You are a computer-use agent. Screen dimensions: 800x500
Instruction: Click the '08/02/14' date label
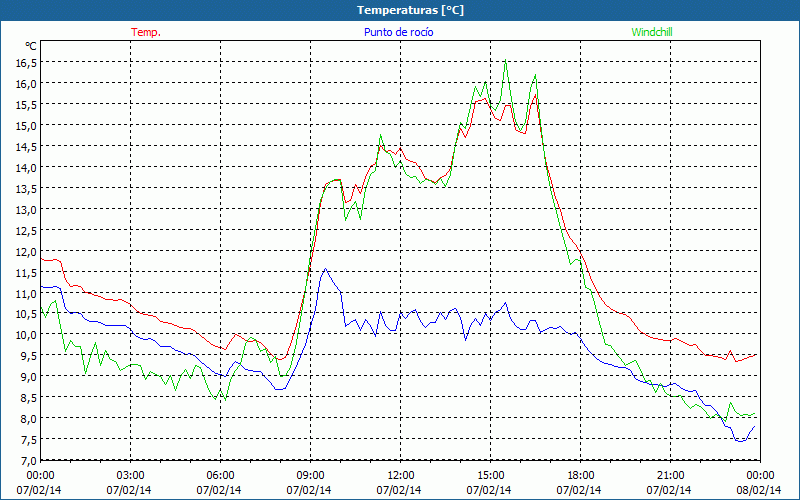759,490
